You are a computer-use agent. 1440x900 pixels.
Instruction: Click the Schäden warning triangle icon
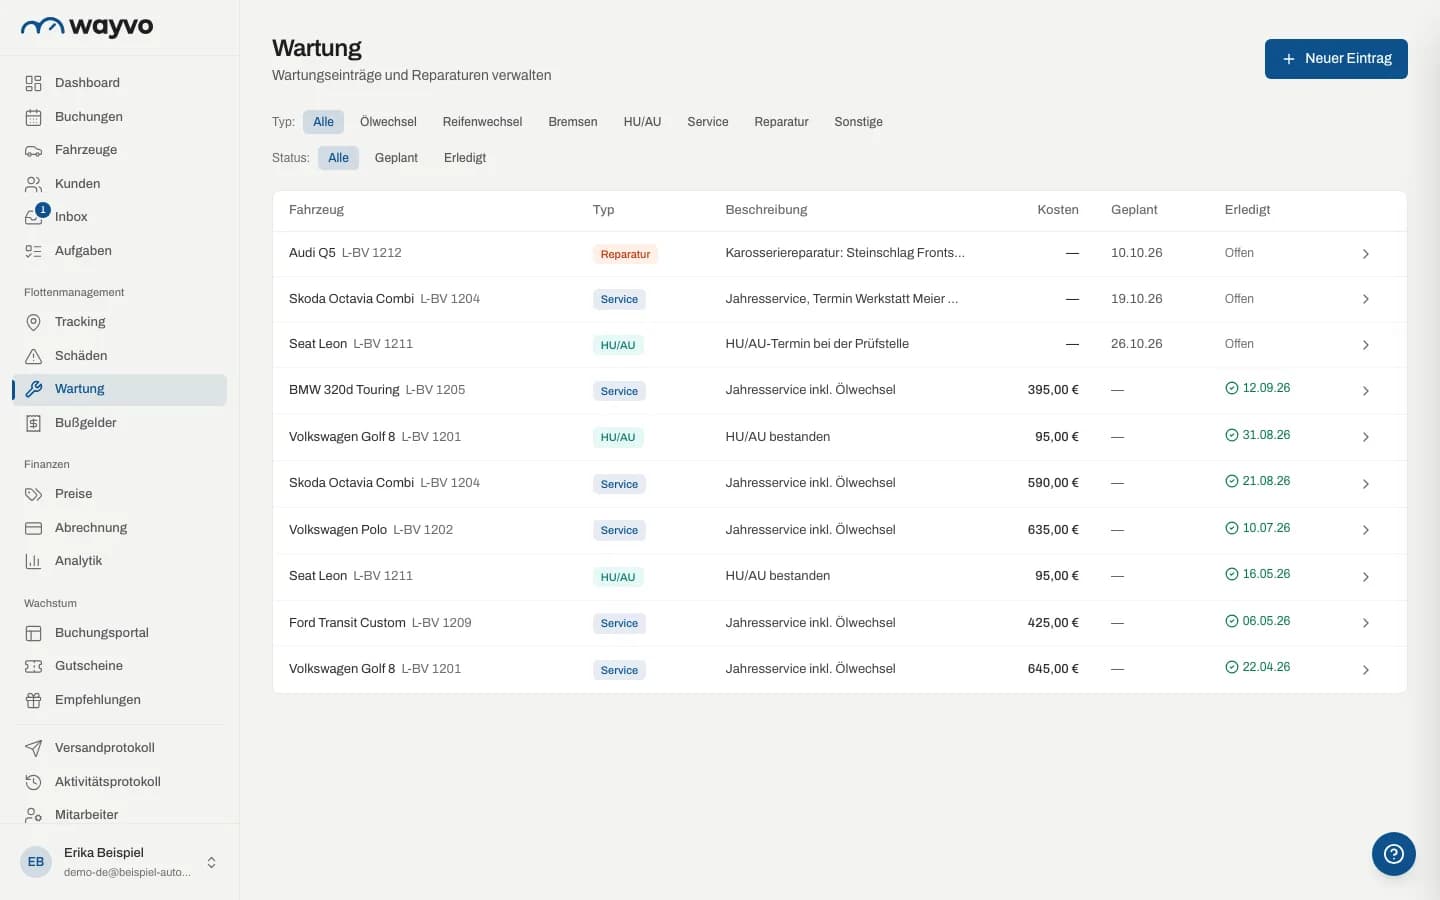(33, 356)
